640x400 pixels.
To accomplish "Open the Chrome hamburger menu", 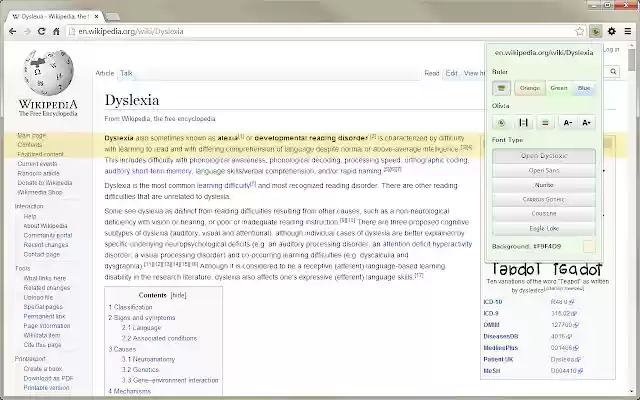I will (628, 31).
